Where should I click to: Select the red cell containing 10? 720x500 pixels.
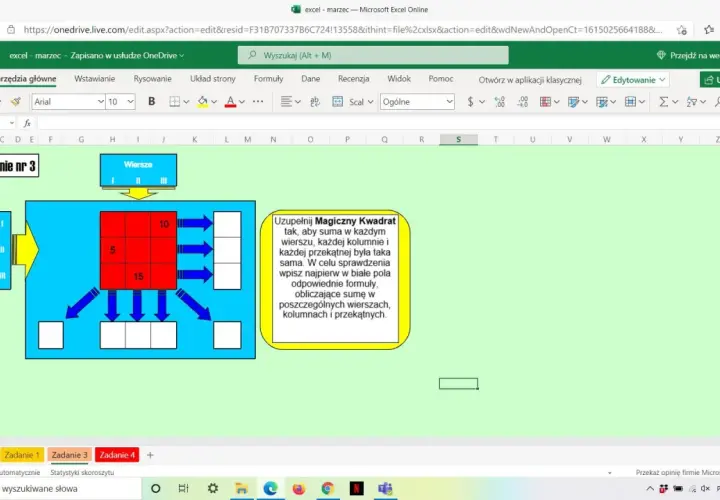164,224
